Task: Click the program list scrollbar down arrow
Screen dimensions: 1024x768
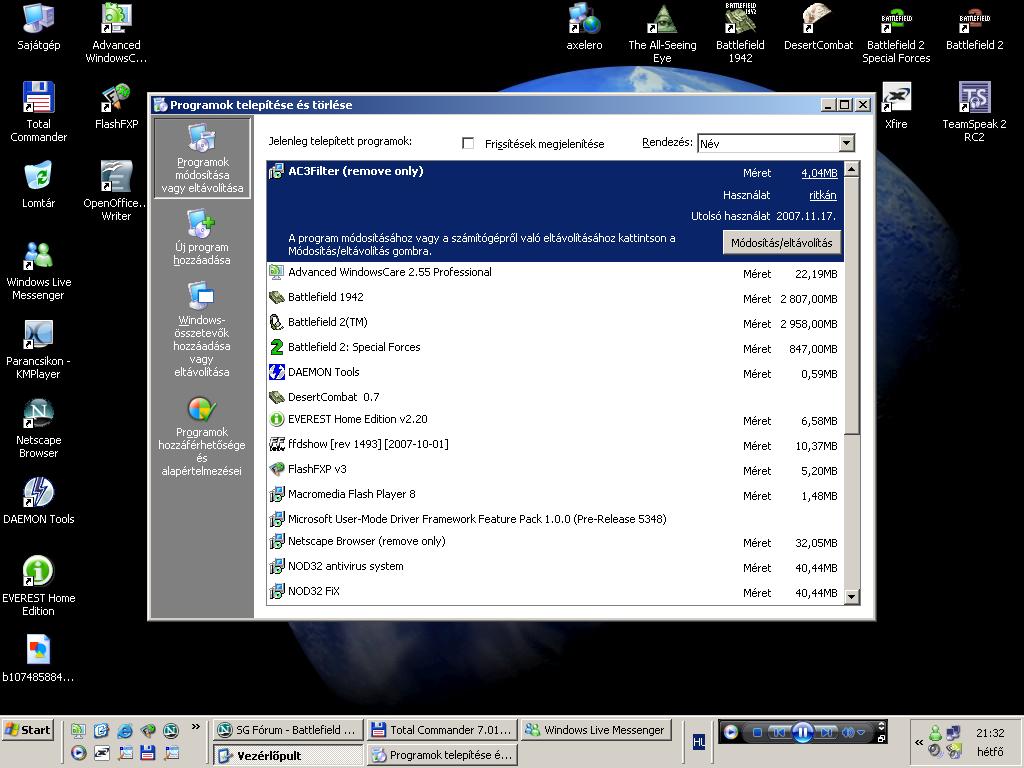Action: pyautogui.click(x=852, y=596)
